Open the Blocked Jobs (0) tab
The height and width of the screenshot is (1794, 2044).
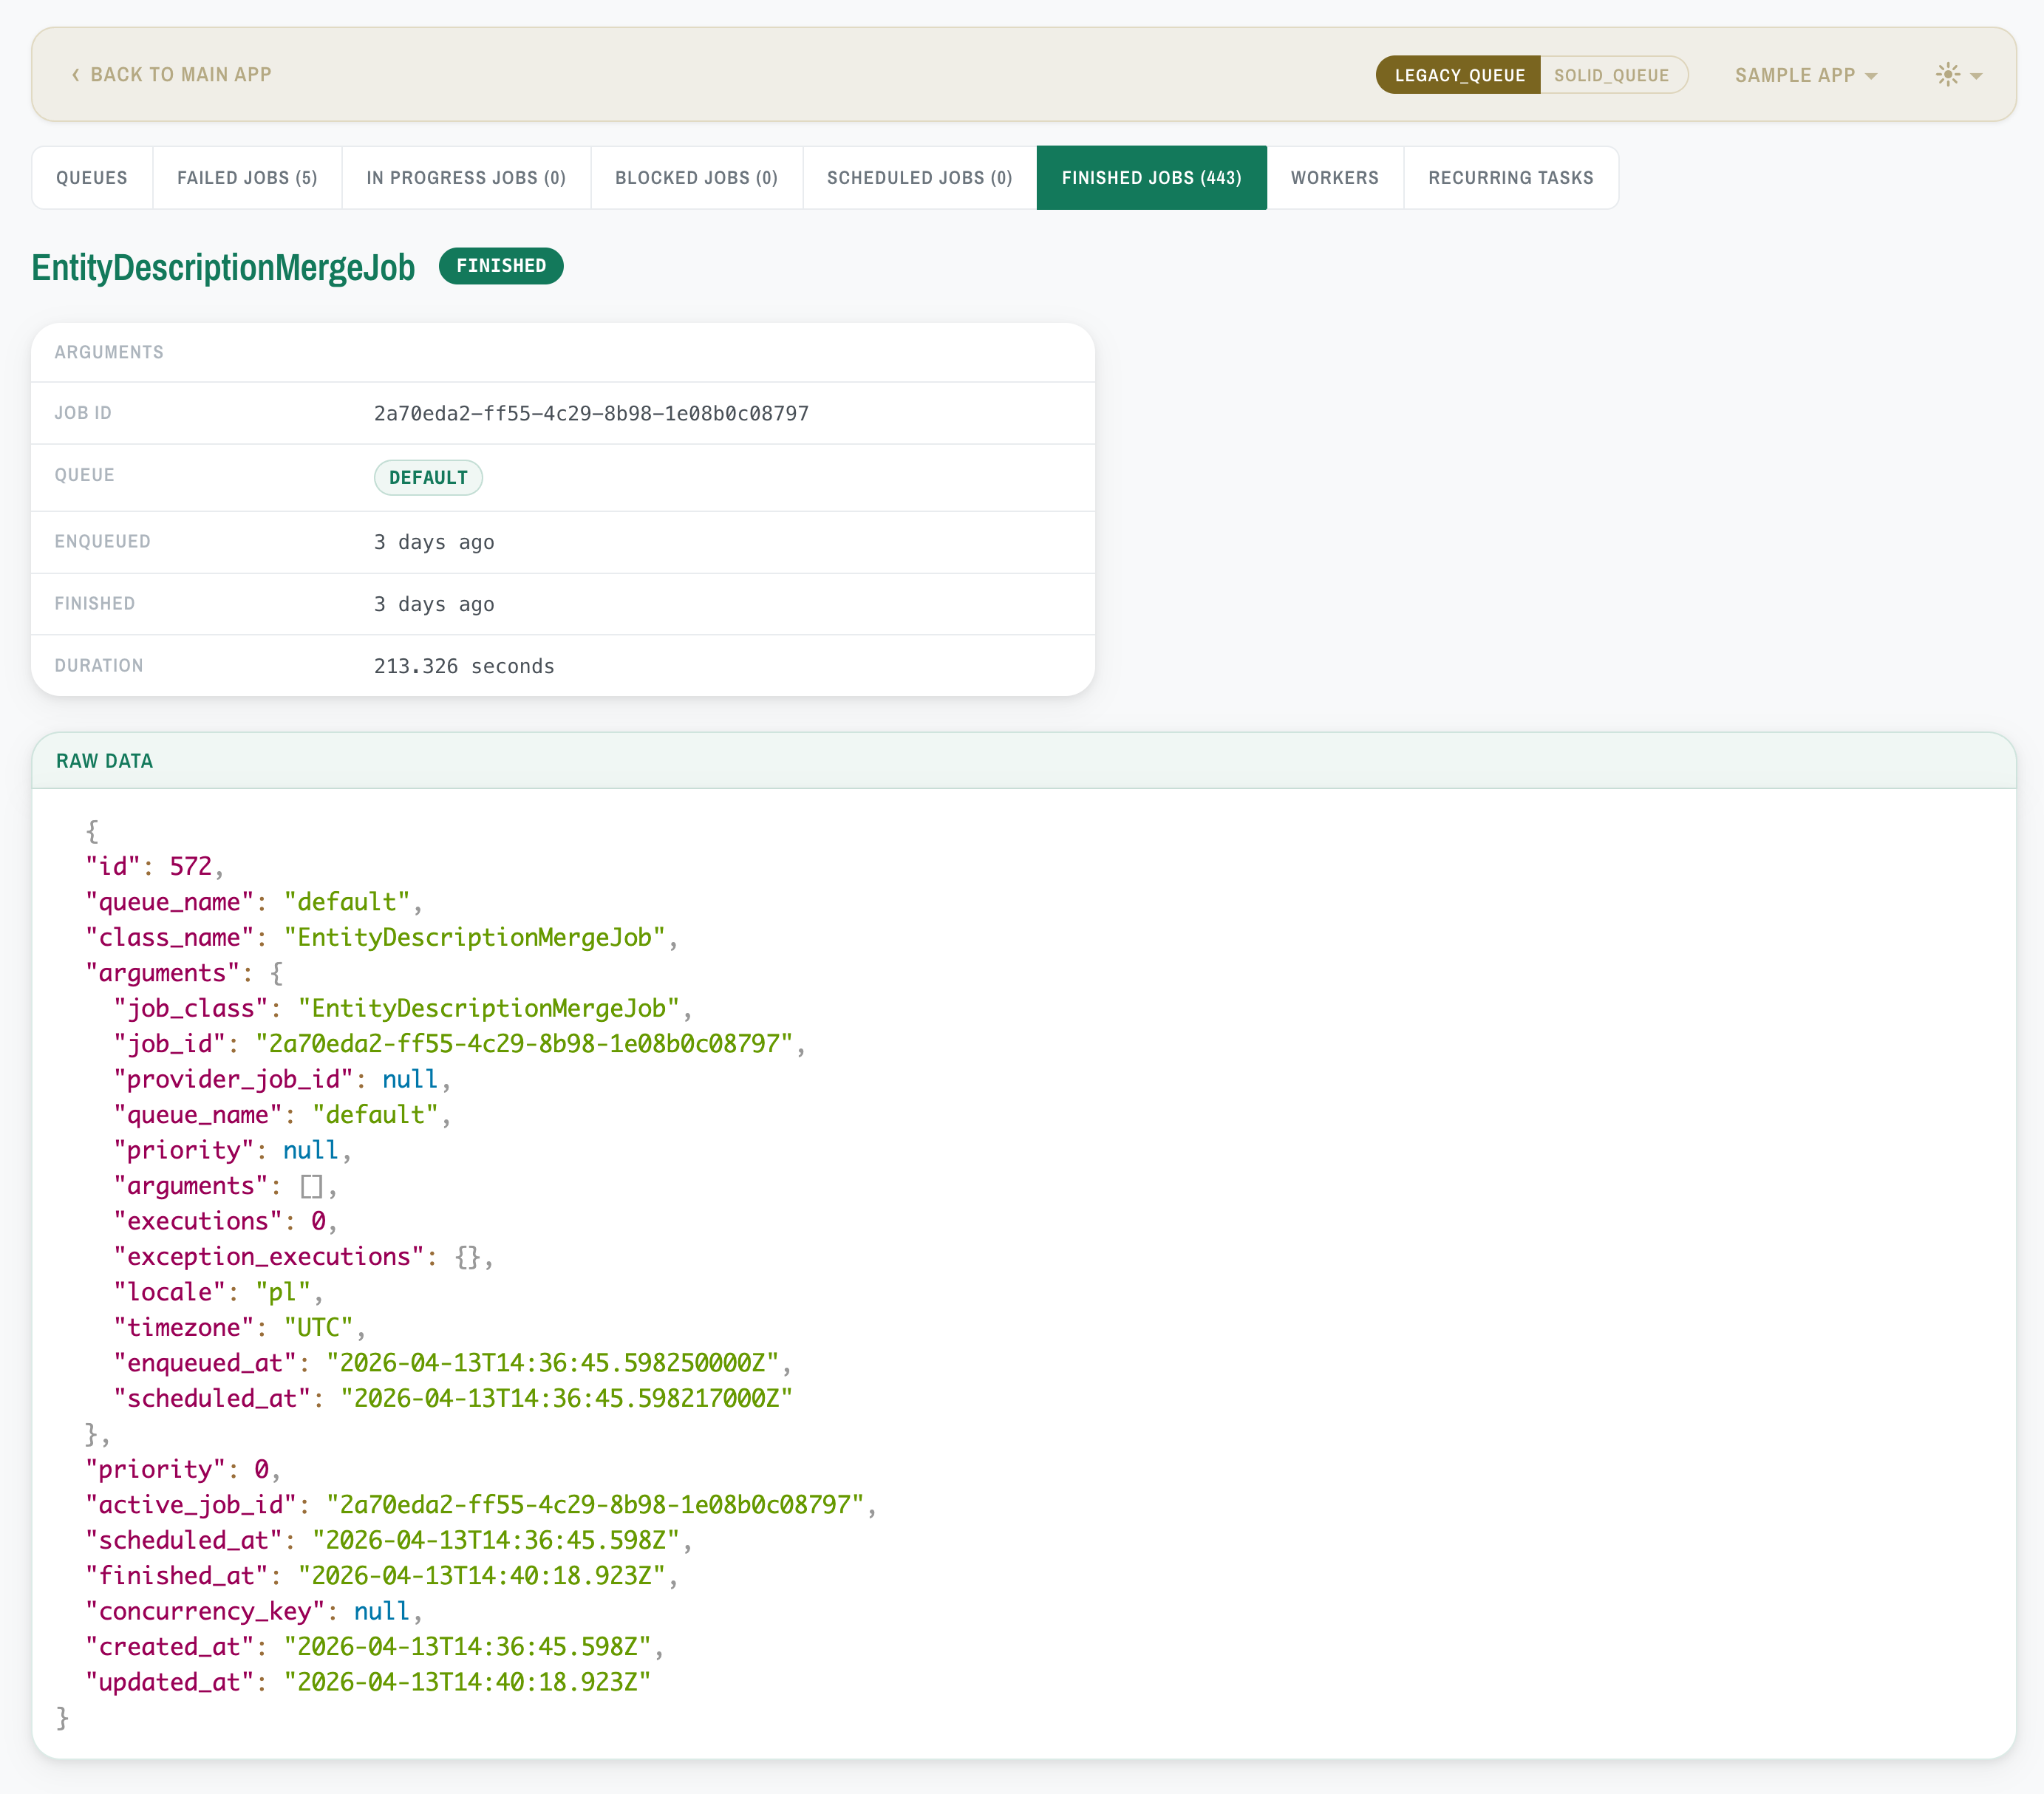(696, 177)
